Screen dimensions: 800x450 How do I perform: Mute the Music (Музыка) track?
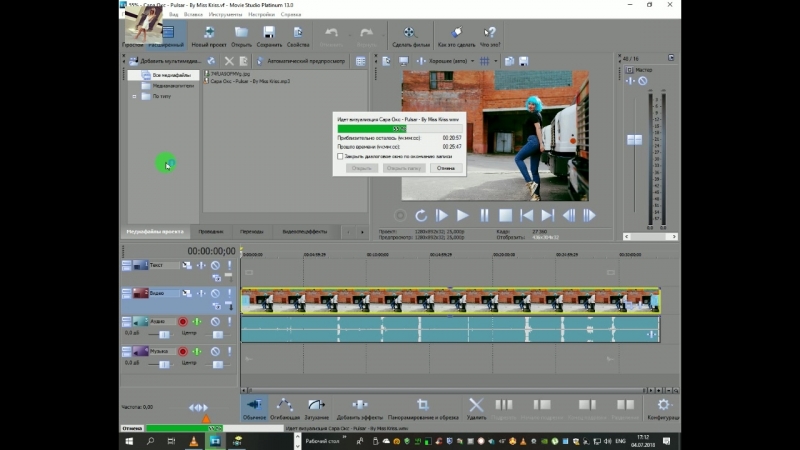pos(215,352)
